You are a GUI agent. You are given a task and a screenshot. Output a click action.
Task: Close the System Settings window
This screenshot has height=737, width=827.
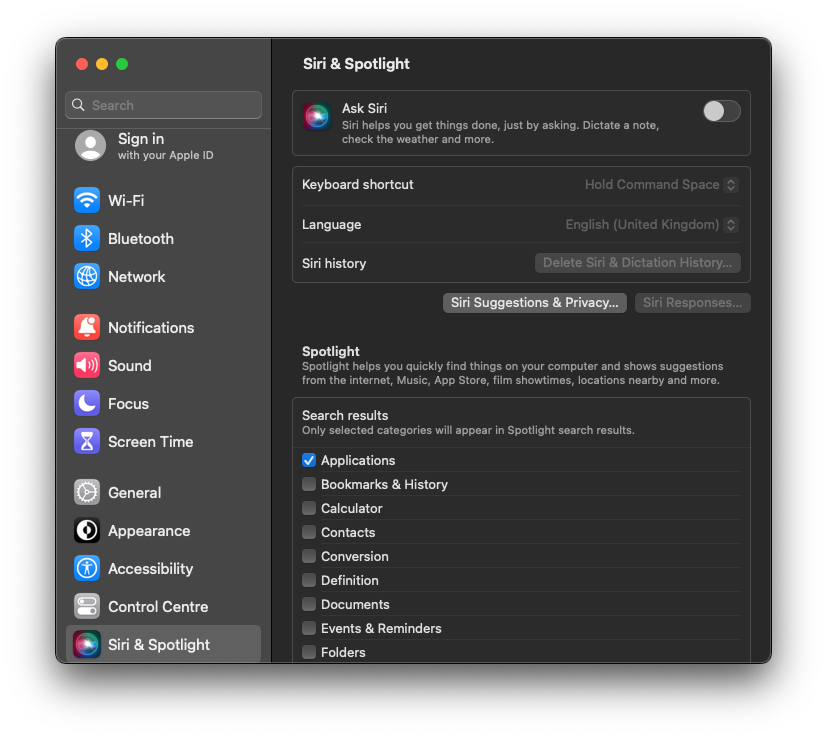(x=82, y=64)
